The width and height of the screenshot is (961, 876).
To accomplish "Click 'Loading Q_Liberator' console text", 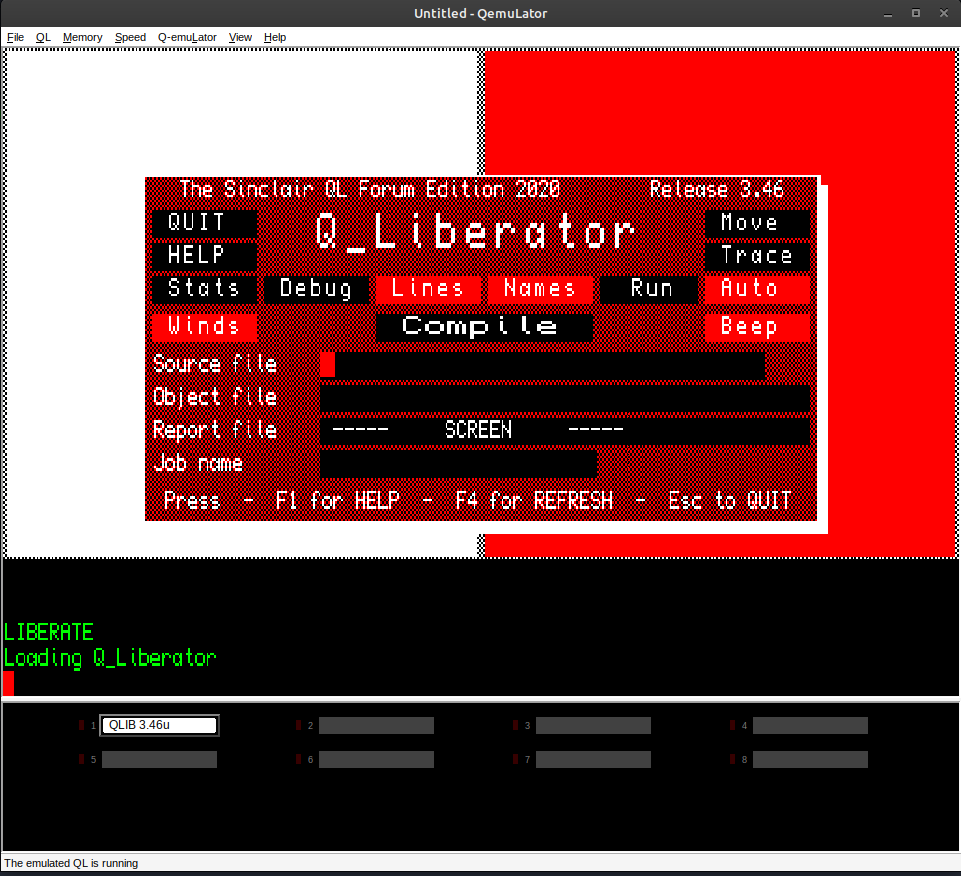I will click(x=110, y=658).
